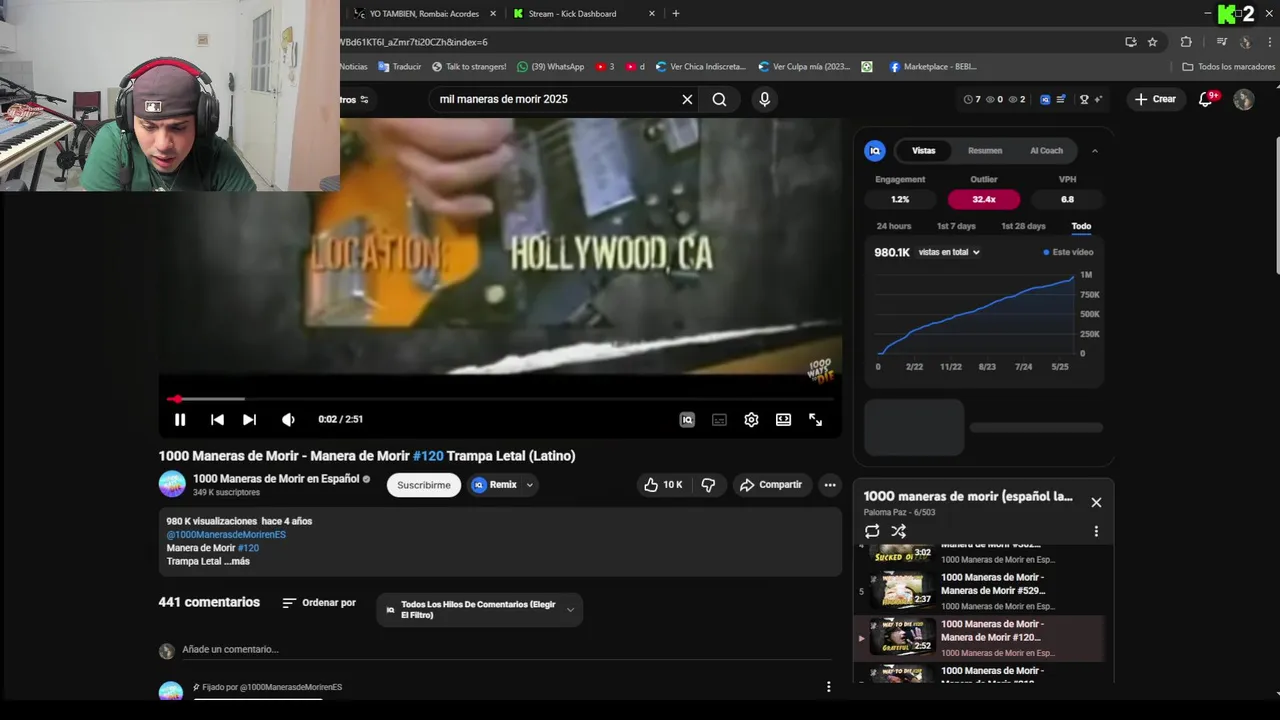Subscribe with Suscribirme button
Screen dimensions: 1280x720
point(424,485)
